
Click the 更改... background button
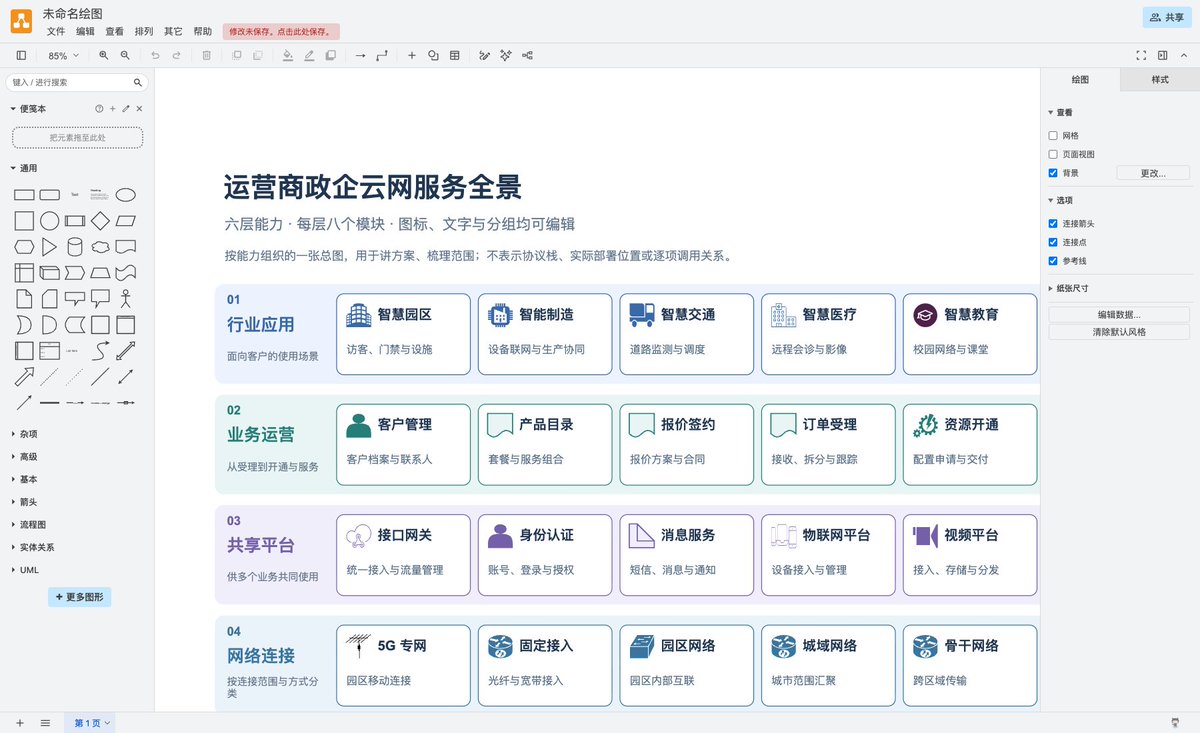point(1153,173)
